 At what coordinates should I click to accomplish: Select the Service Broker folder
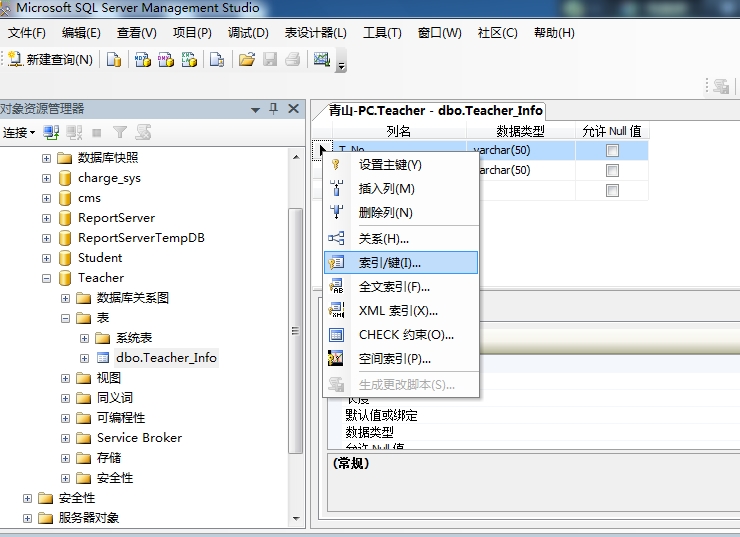[139, 438]
